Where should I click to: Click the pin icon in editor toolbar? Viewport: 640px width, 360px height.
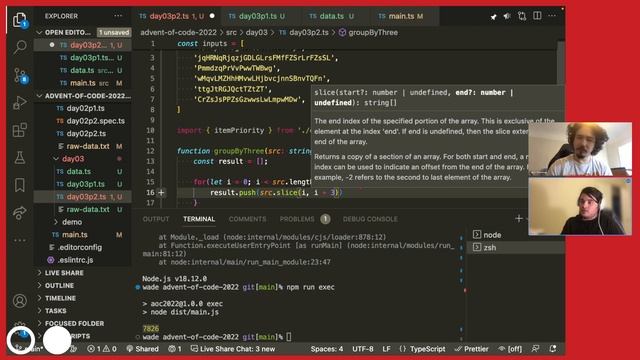click(493, 16)
